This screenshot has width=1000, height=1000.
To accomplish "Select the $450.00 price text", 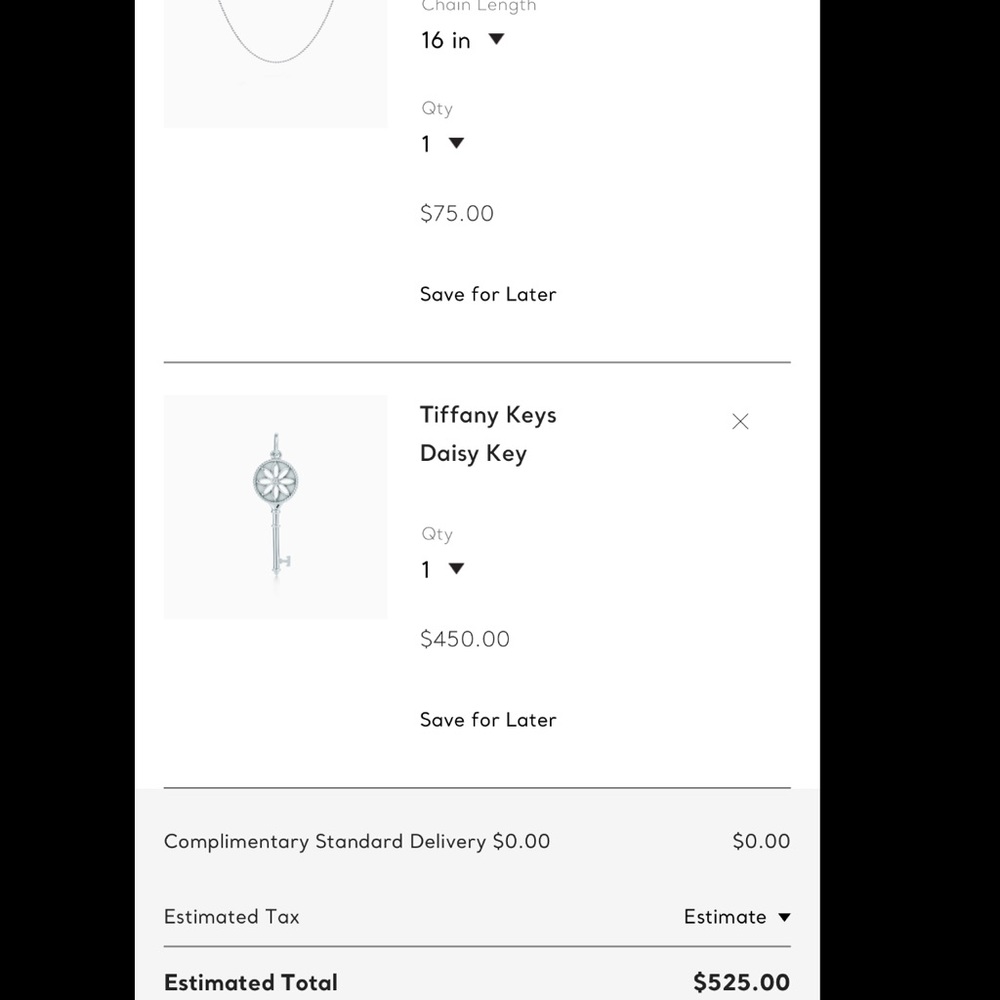I will 465,638.
